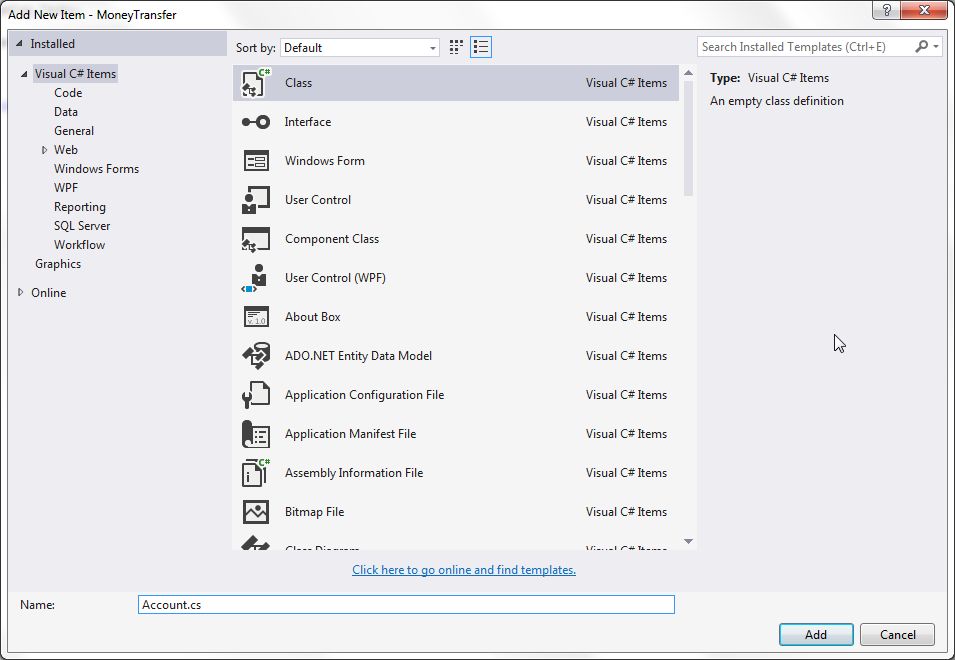Select the Graphics category
This screenshot has width=955, height=660.
58,264
